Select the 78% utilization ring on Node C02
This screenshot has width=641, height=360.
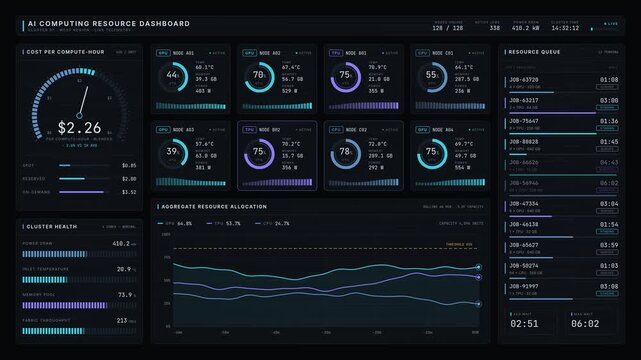coord(346,154)
